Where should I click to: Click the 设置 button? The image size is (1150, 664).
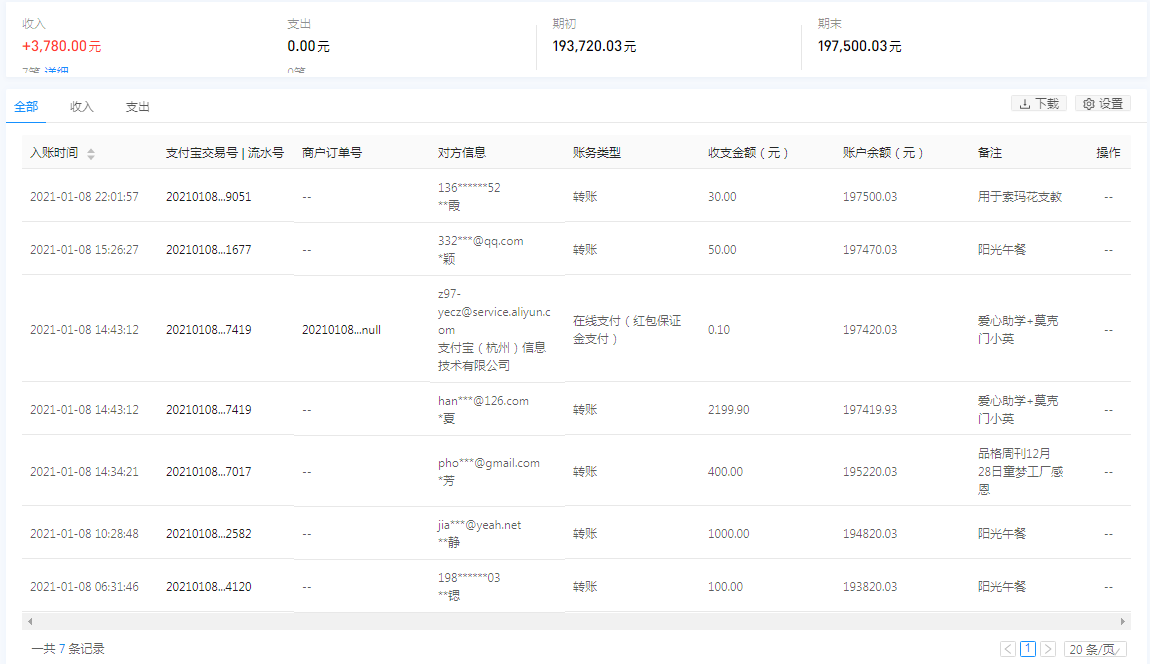(1102, 103)
